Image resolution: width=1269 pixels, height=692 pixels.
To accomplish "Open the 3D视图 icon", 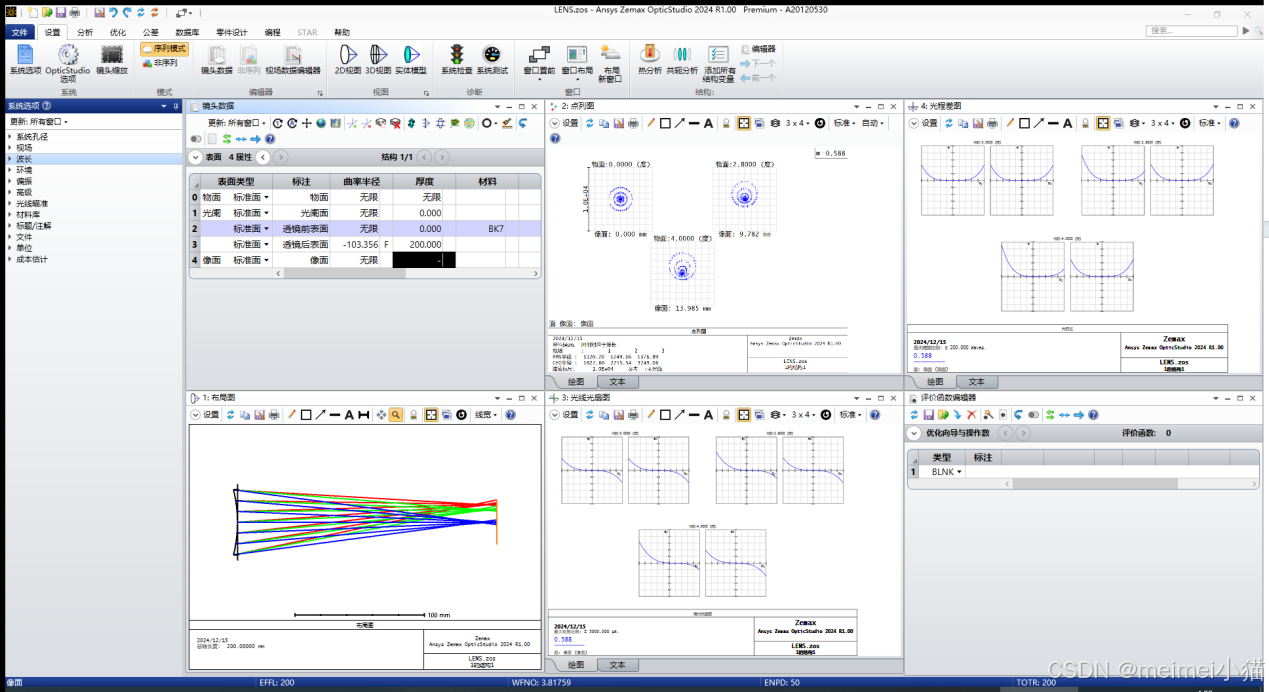I will tap(378, 60).
